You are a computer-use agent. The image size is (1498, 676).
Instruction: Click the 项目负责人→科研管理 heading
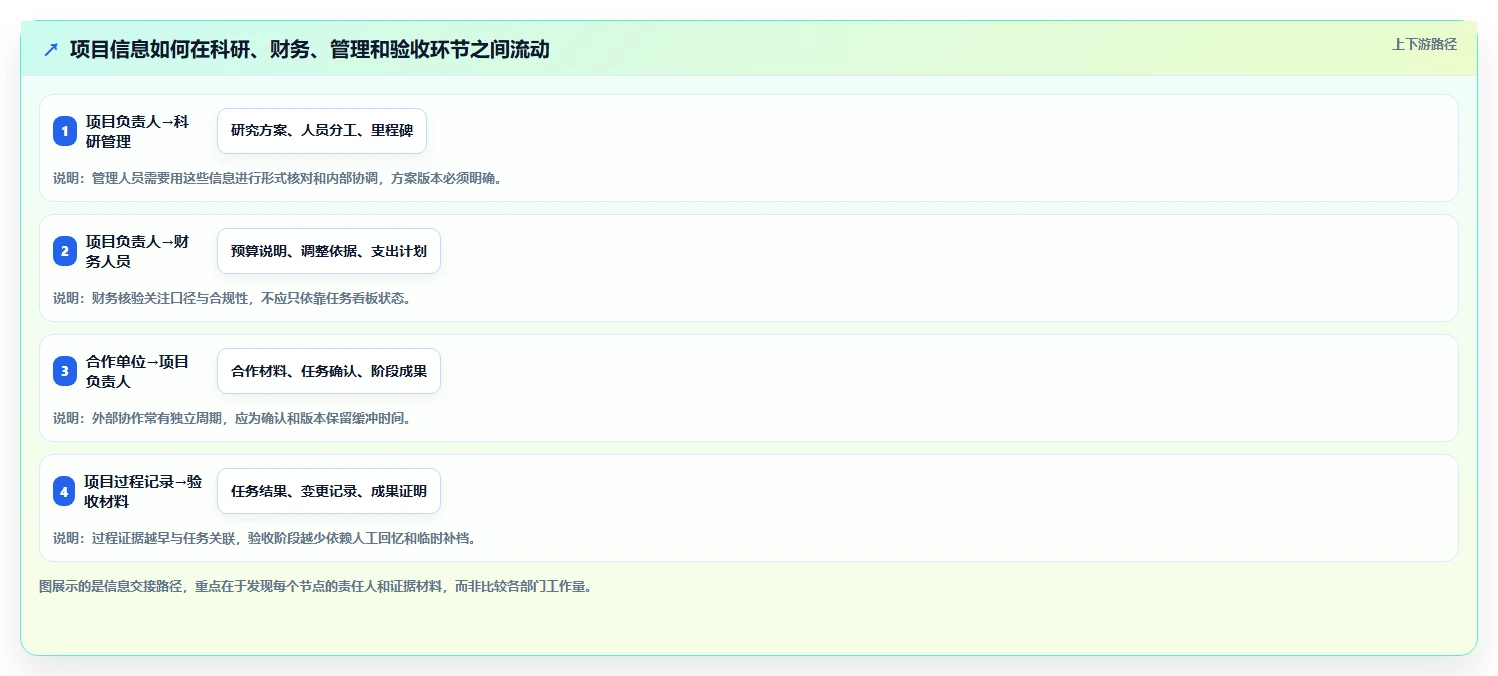[x=138, y=131]
